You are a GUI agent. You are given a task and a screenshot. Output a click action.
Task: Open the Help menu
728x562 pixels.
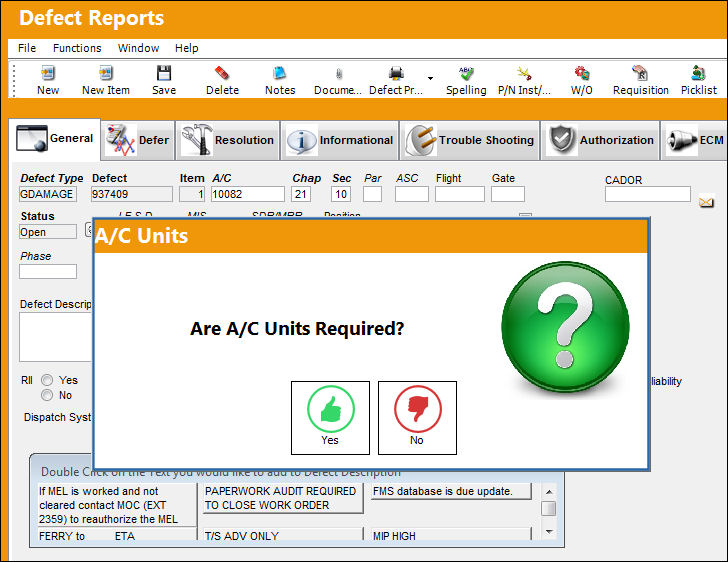(x=187, y=48)
